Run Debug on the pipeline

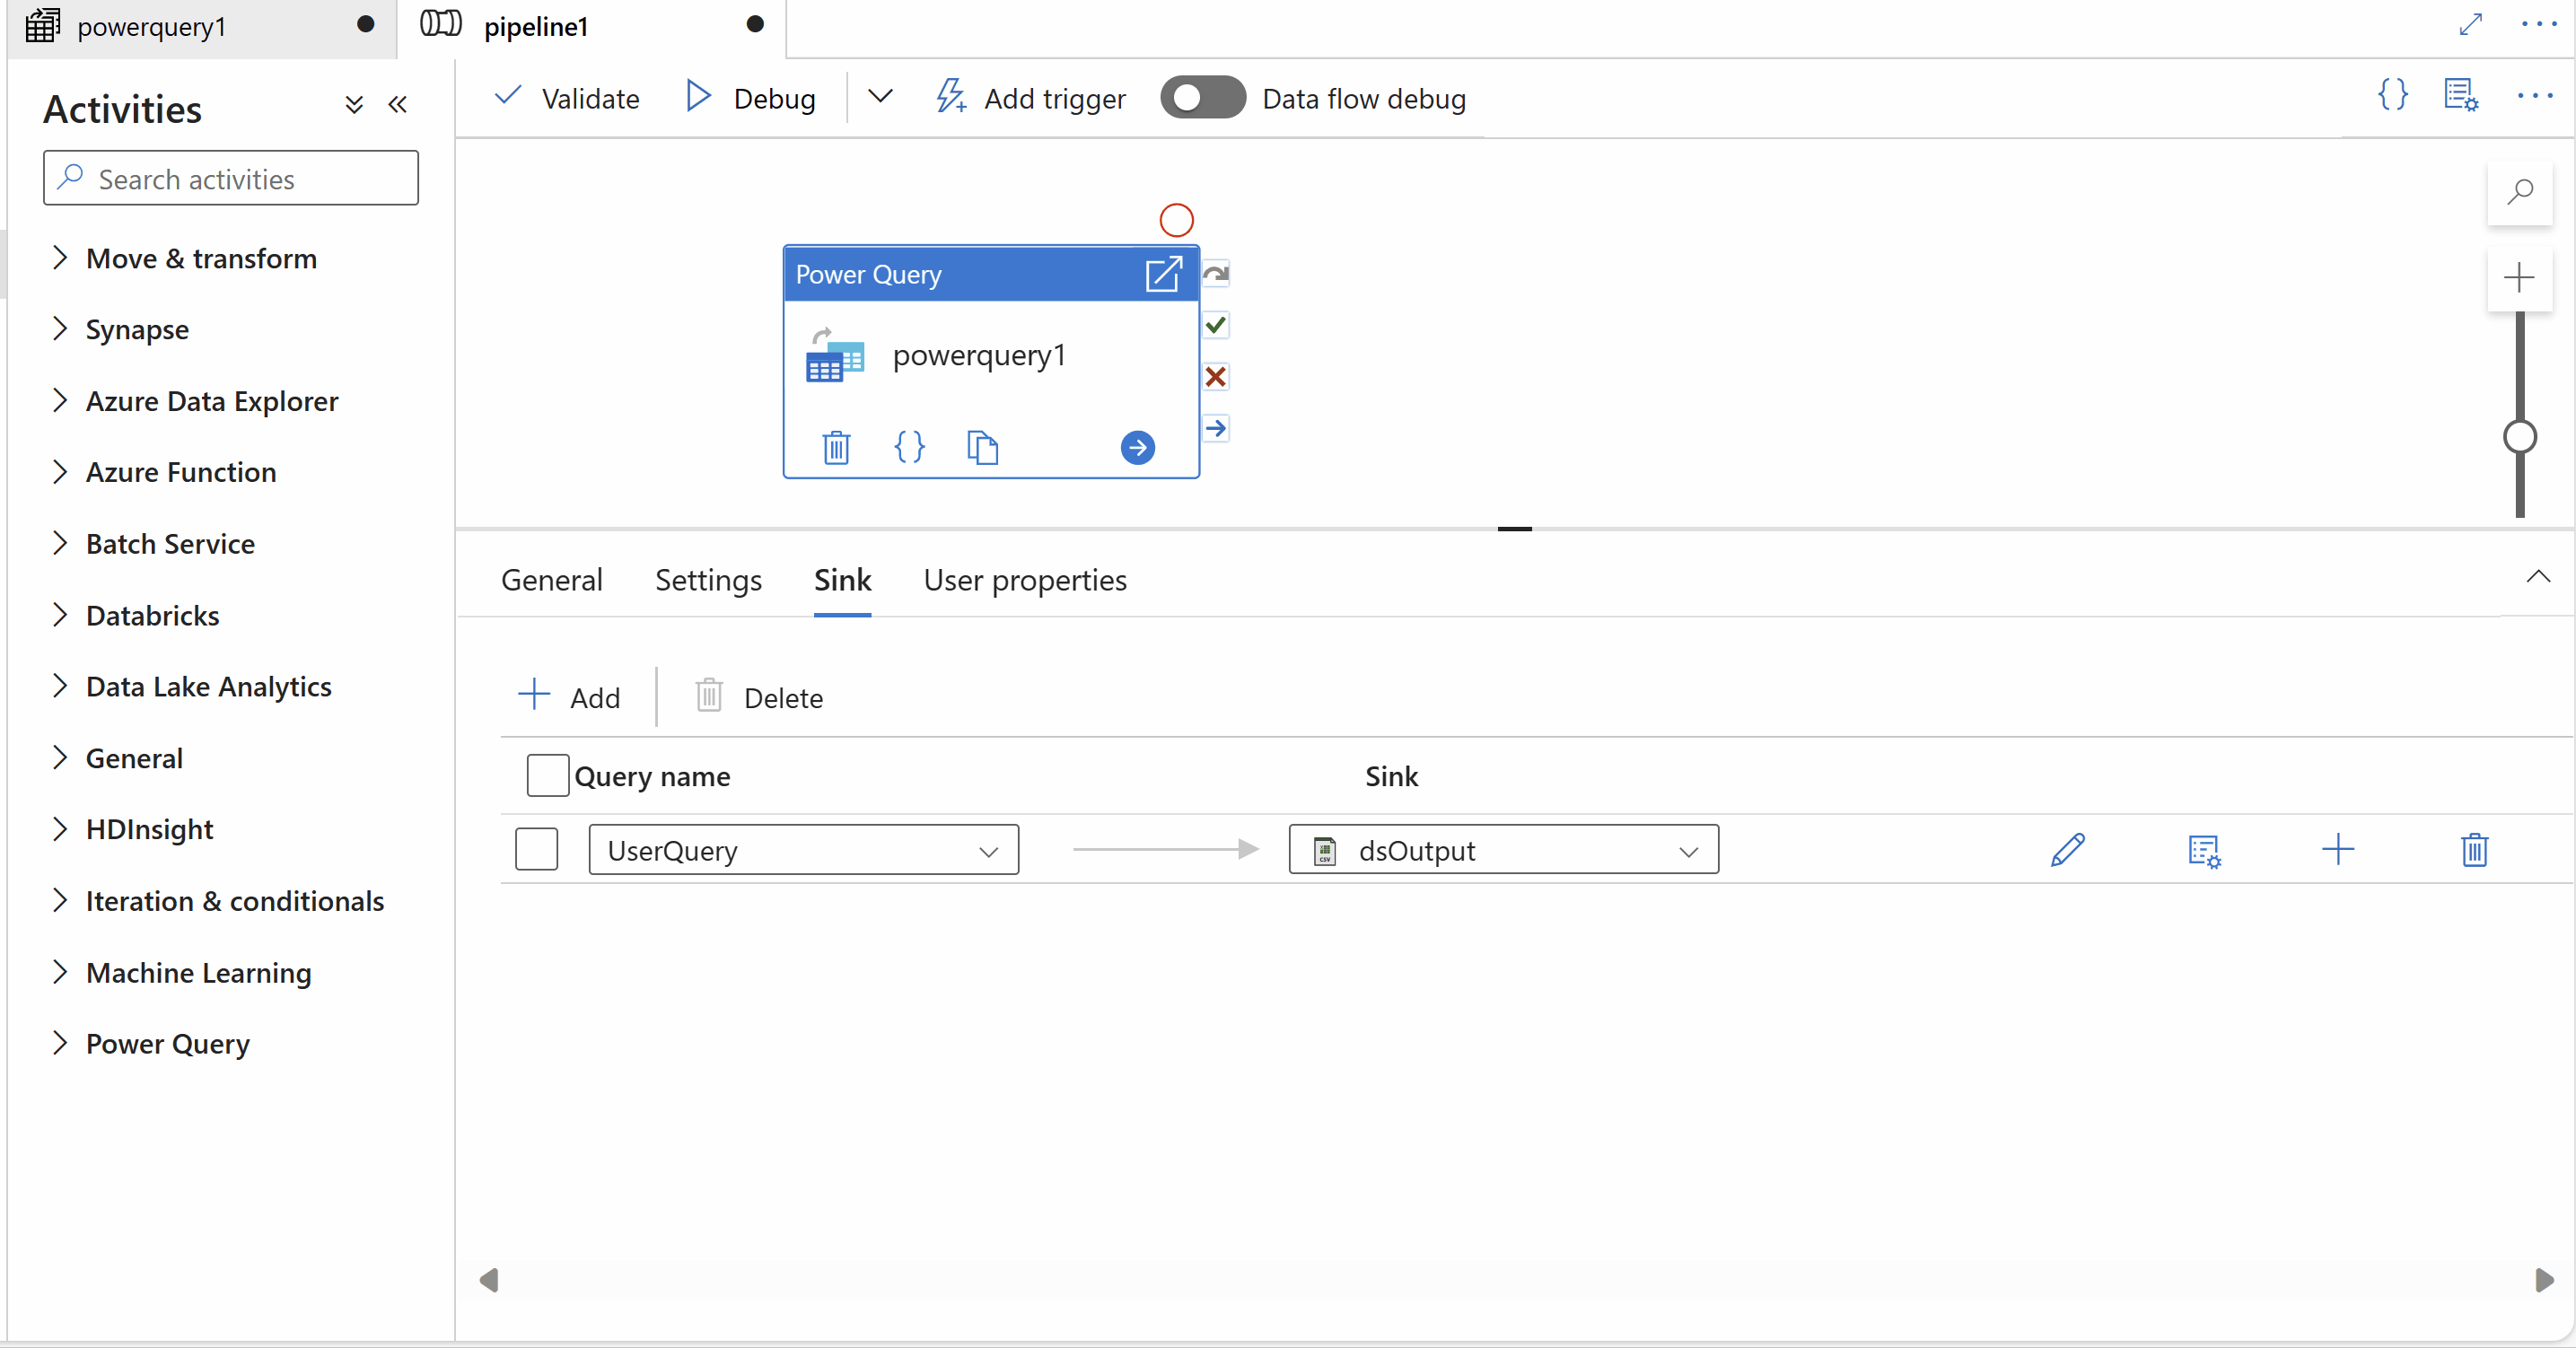pos(749,97)
